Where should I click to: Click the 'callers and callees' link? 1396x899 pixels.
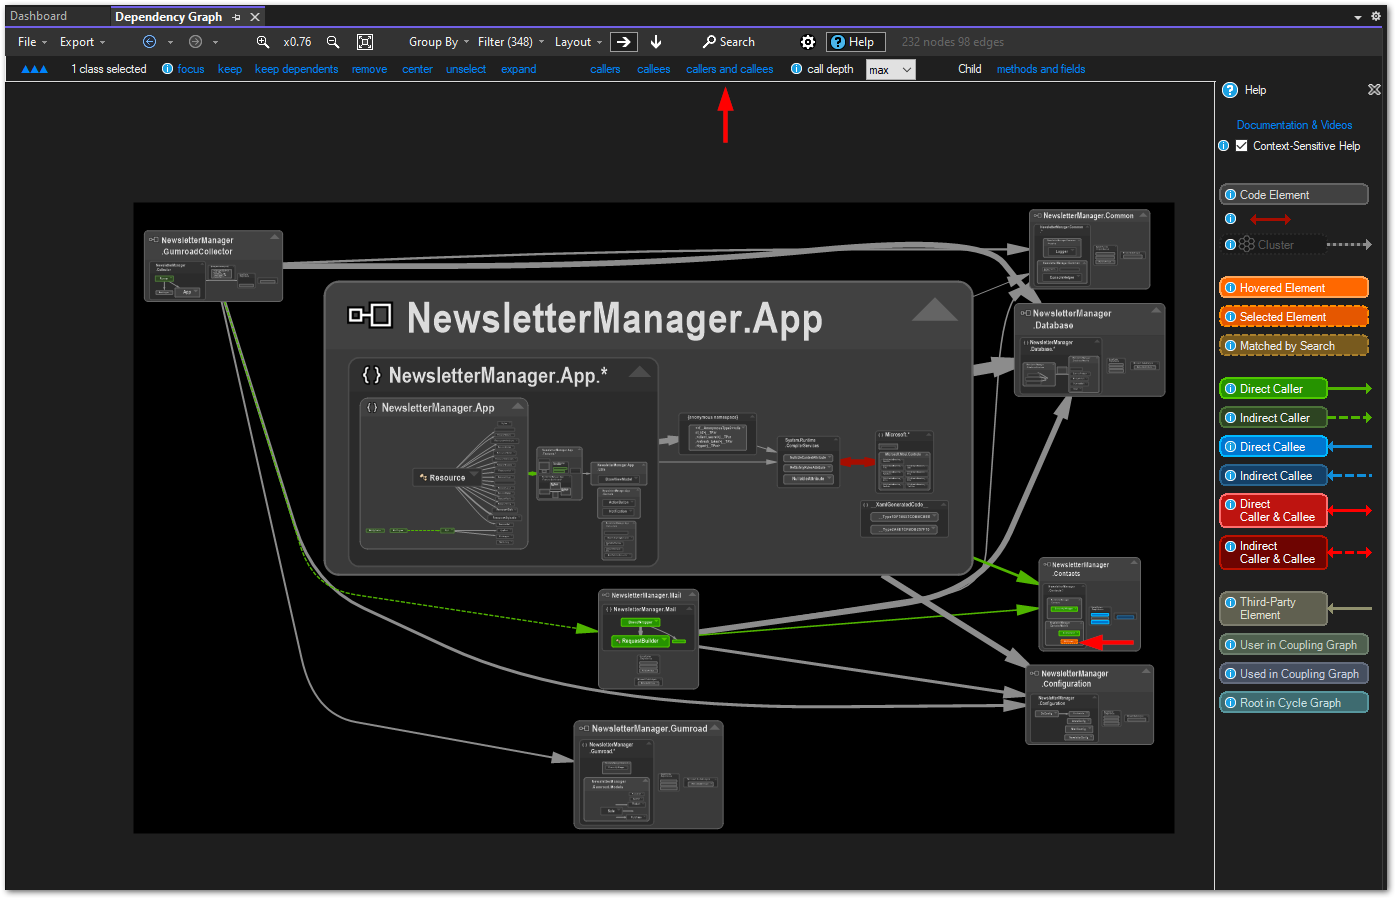point(729,68)
